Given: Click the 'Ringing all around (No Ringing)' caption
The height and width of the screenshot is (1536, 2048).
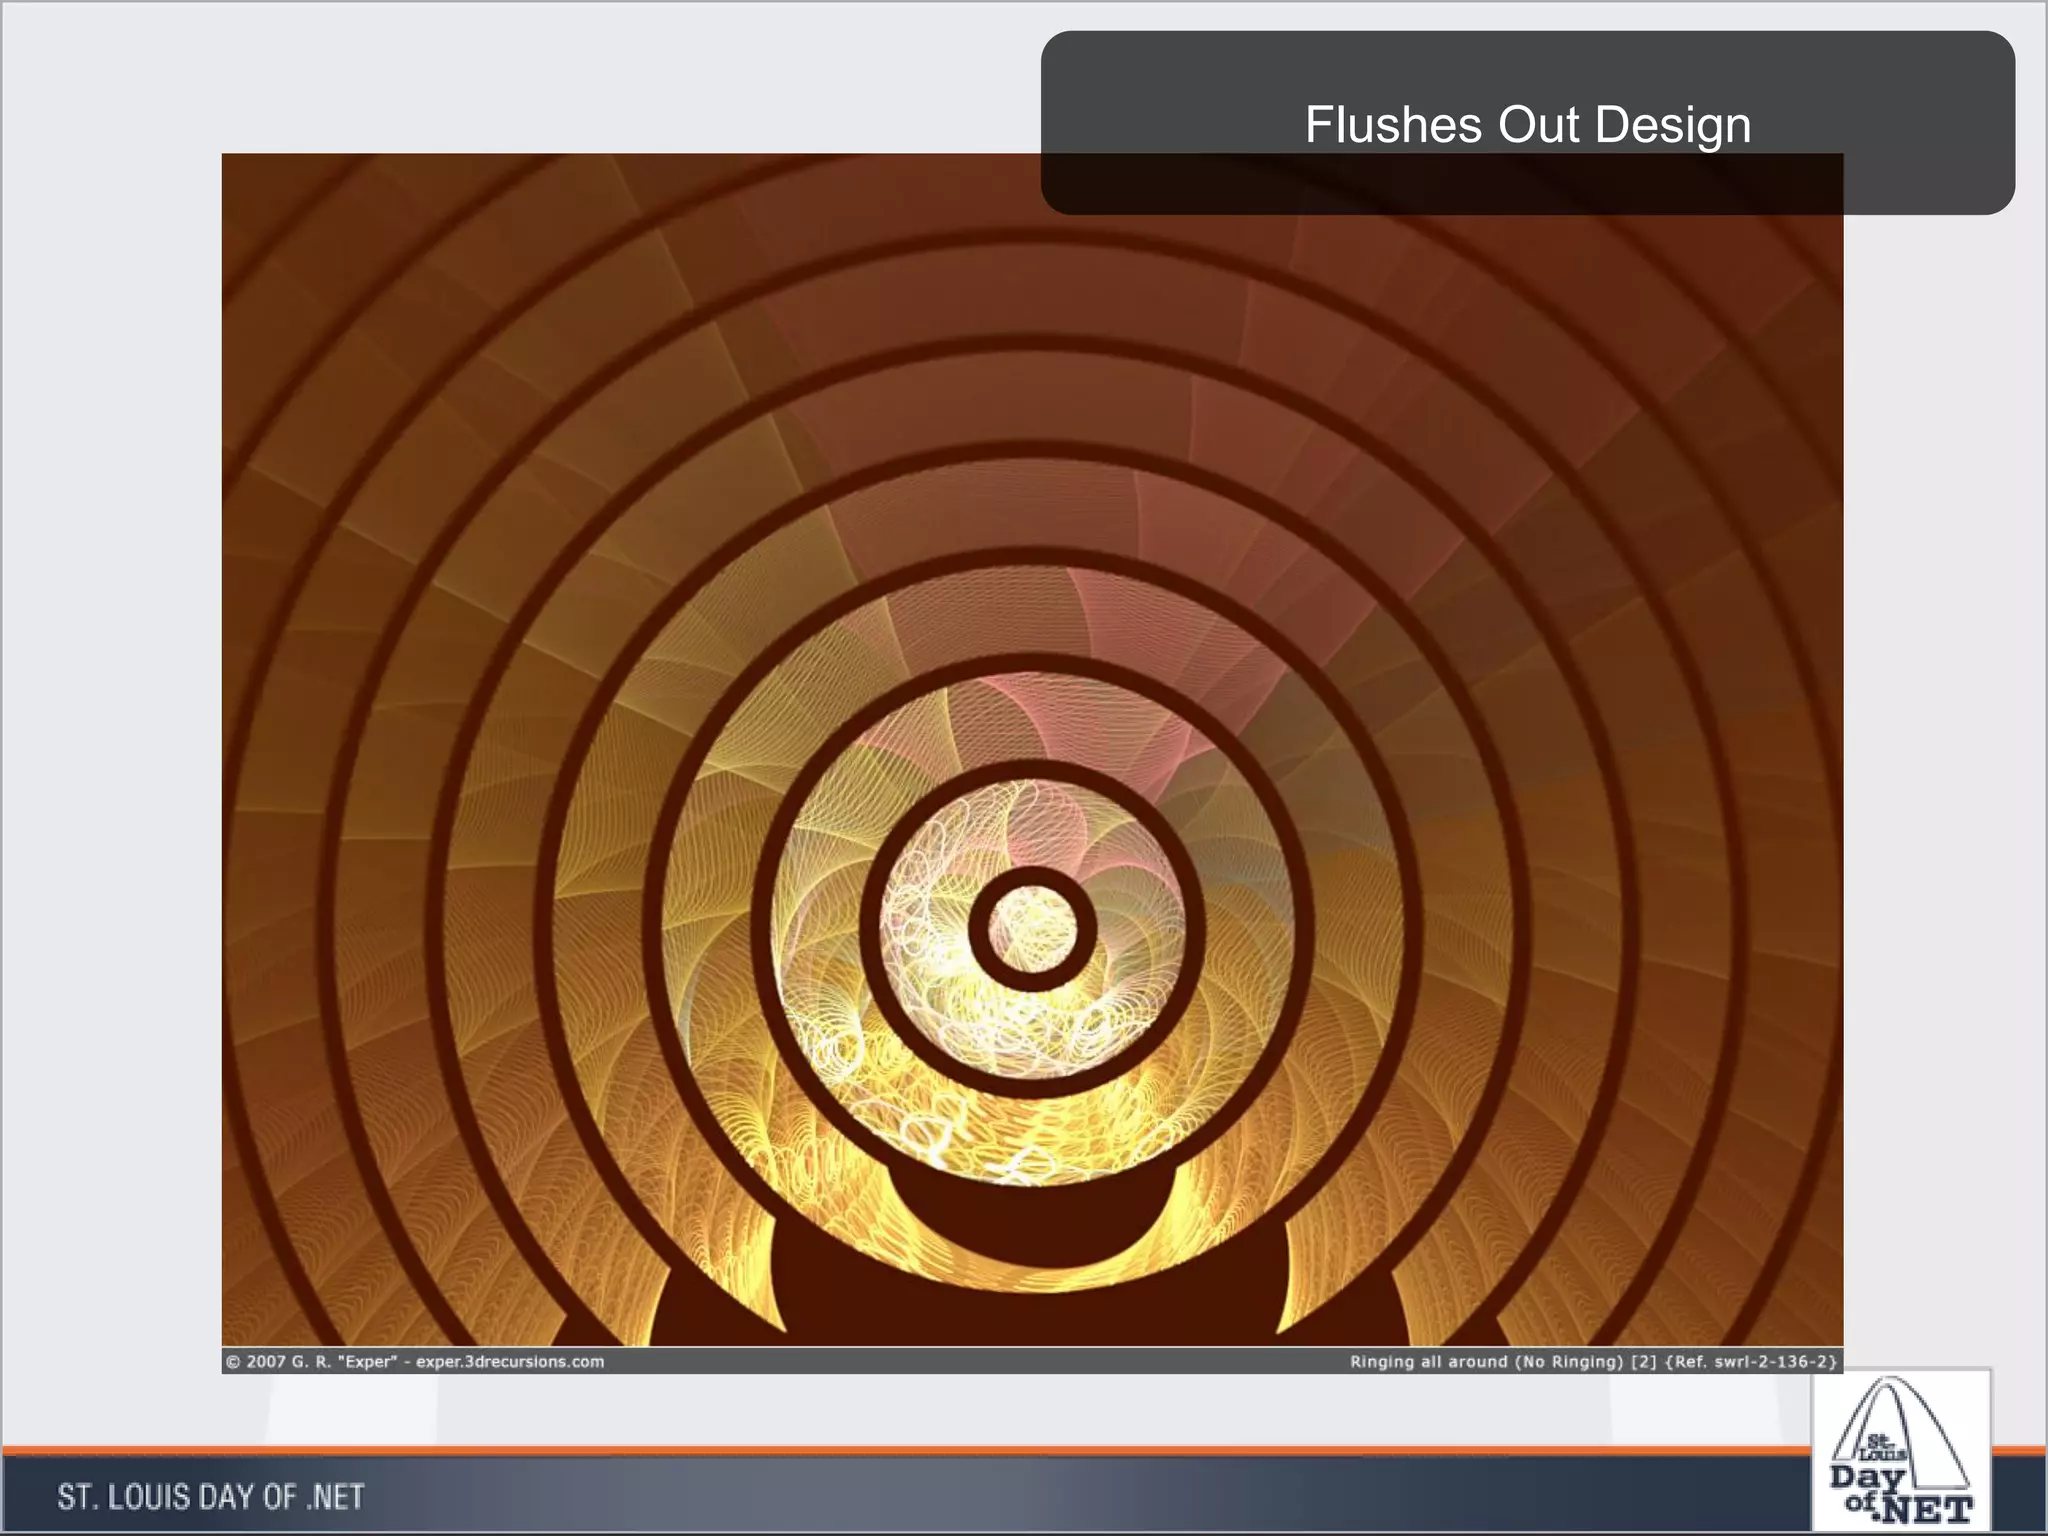Looking at the screenshot, I should coord(1486,1361).
